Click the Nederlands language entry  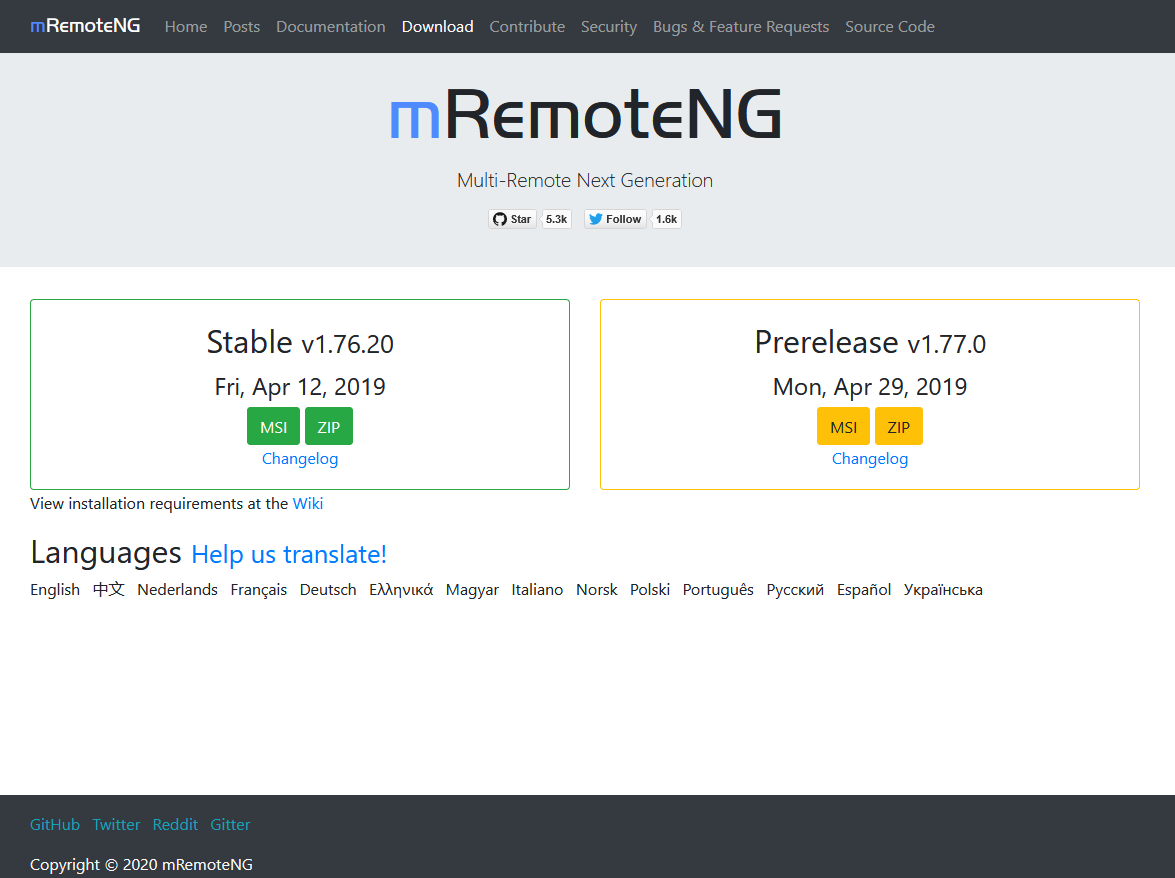coord(178,590)
